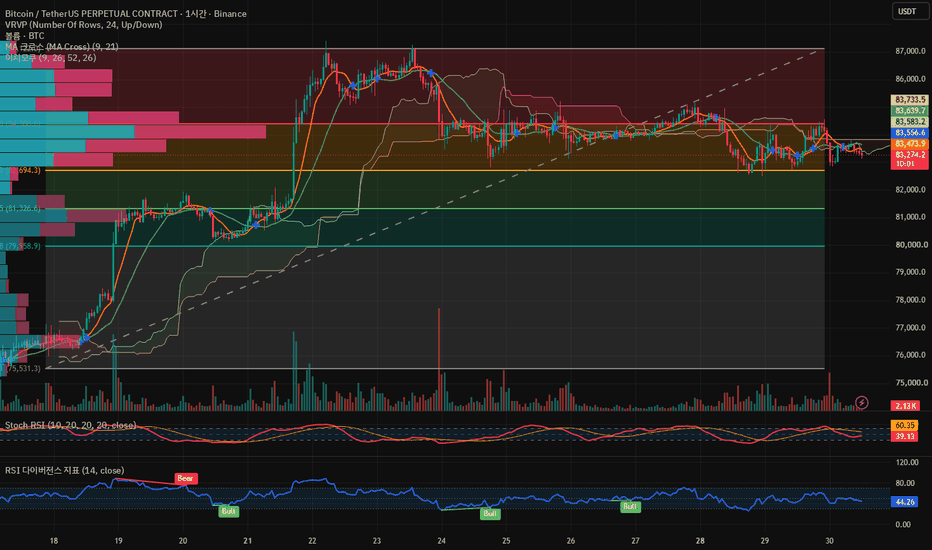Click the 75,000.0 price axis label

pyautogui.click(x=910, y=383)
